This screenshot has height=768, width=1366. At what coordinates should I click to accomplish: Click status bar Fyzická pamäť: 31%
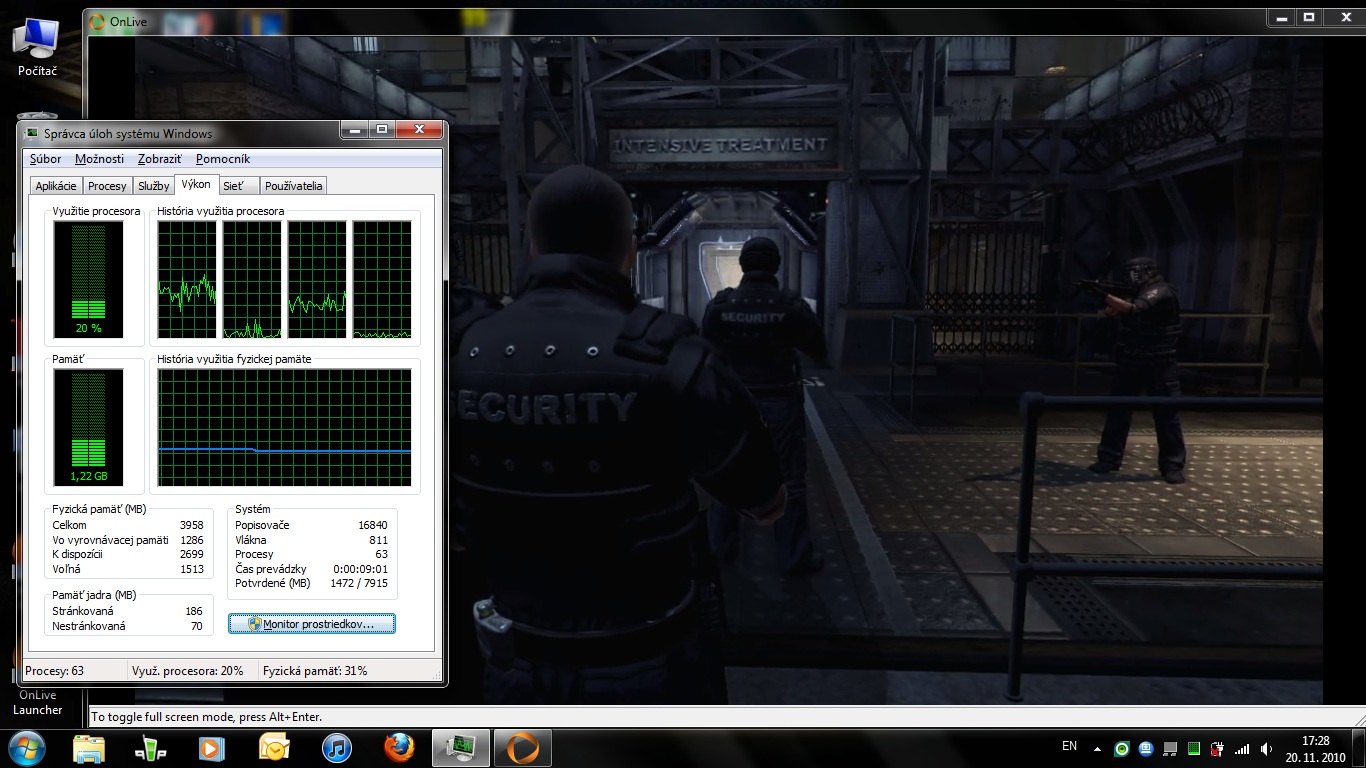tap(315, 670)
